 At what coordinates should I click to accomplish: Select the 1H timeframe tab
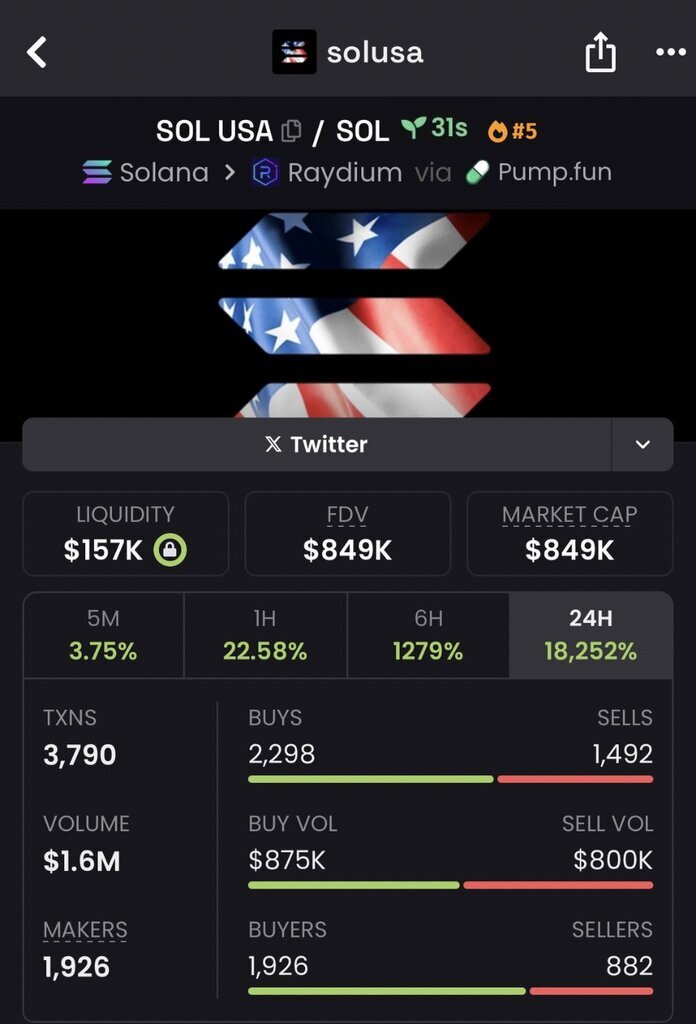pos(265,635)
